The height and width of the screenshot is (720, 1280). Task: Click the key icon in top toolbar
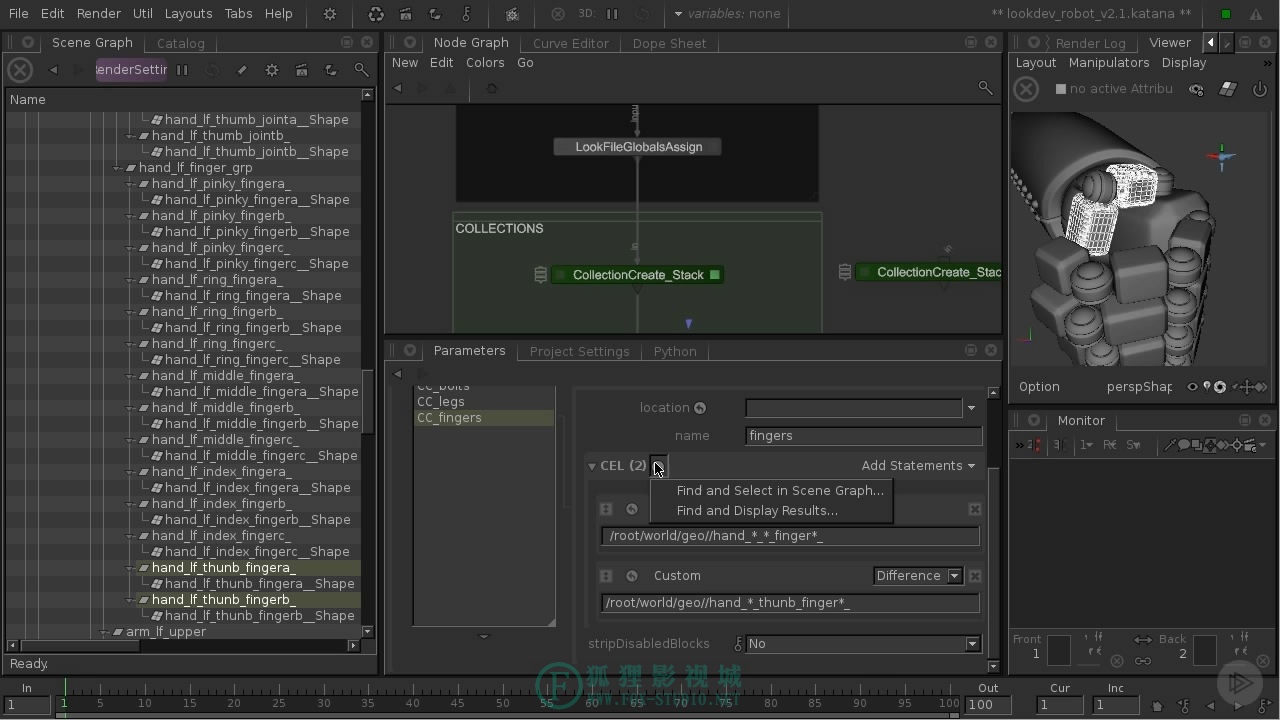pyautogui.click(x=466, y=14)
